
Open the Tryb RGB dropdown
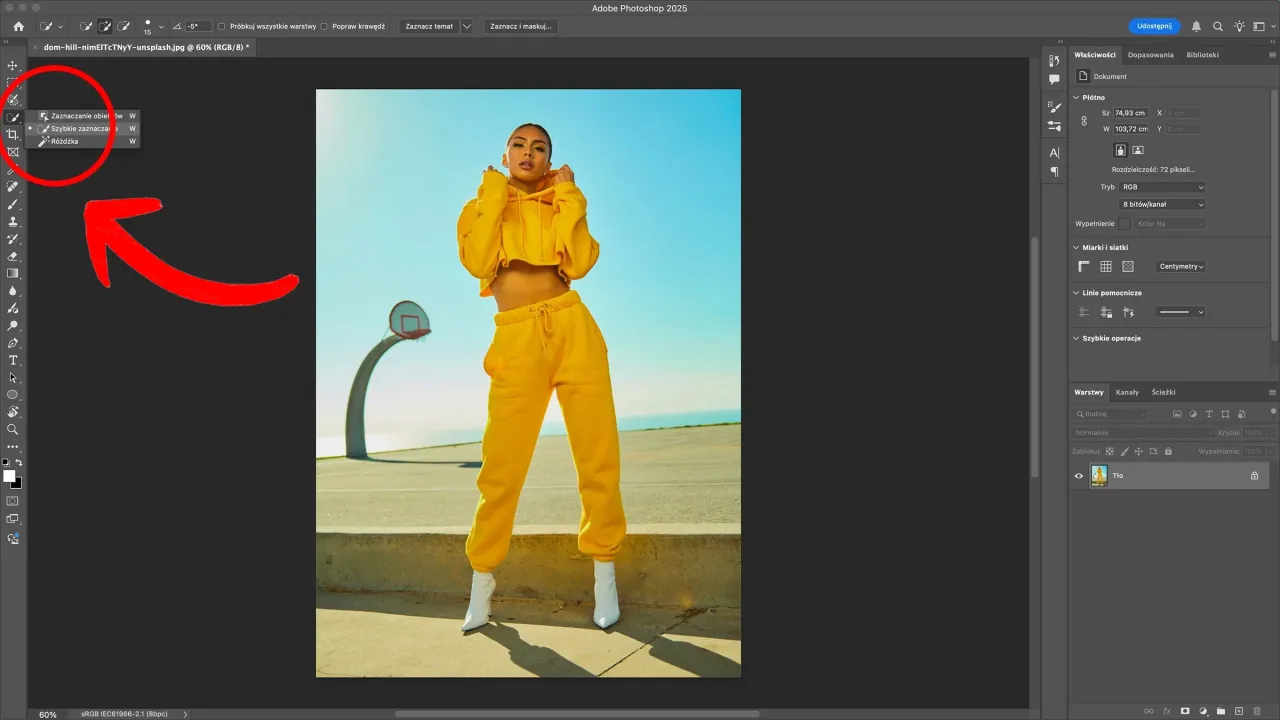(x=1163, y=186)
